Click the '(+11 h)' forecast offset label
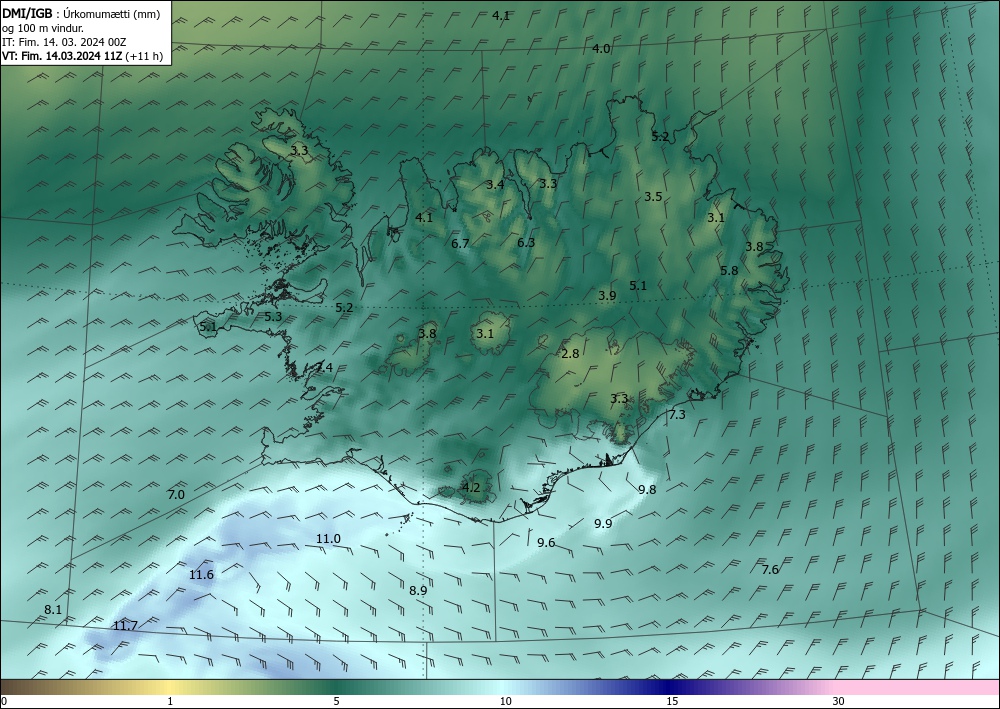Viewport: 1000px width, 709px height. pos(144,56)
